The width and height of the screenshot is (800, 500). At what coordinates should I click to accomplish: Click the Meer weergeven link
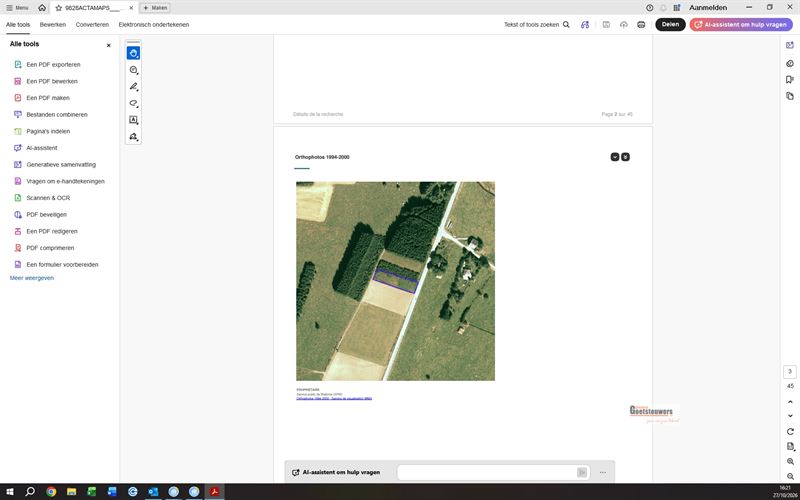point(32,278)
